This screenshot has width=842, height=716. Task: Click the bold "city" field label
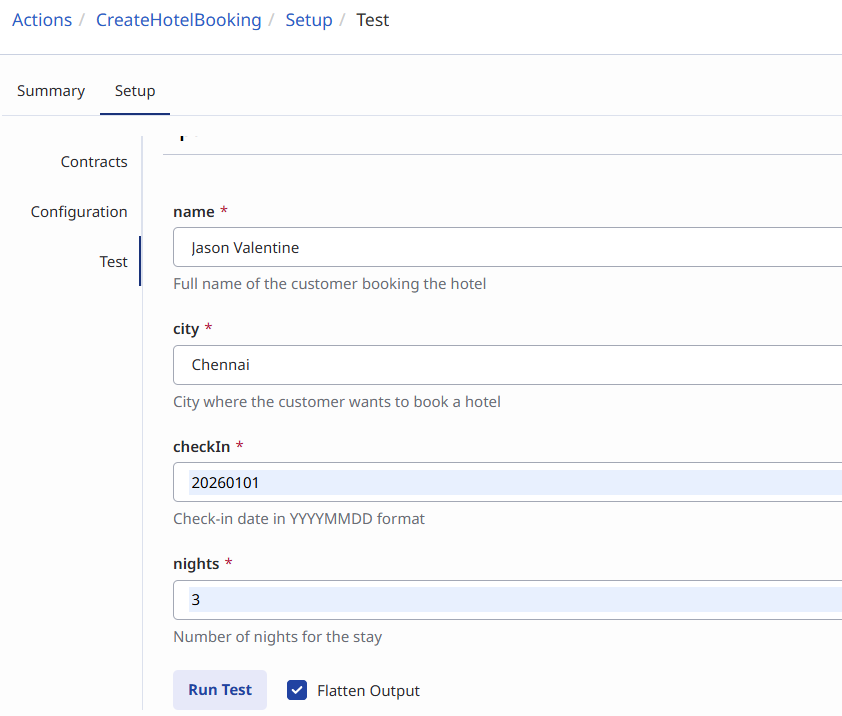pyautogui.click(x=186, y=329)
